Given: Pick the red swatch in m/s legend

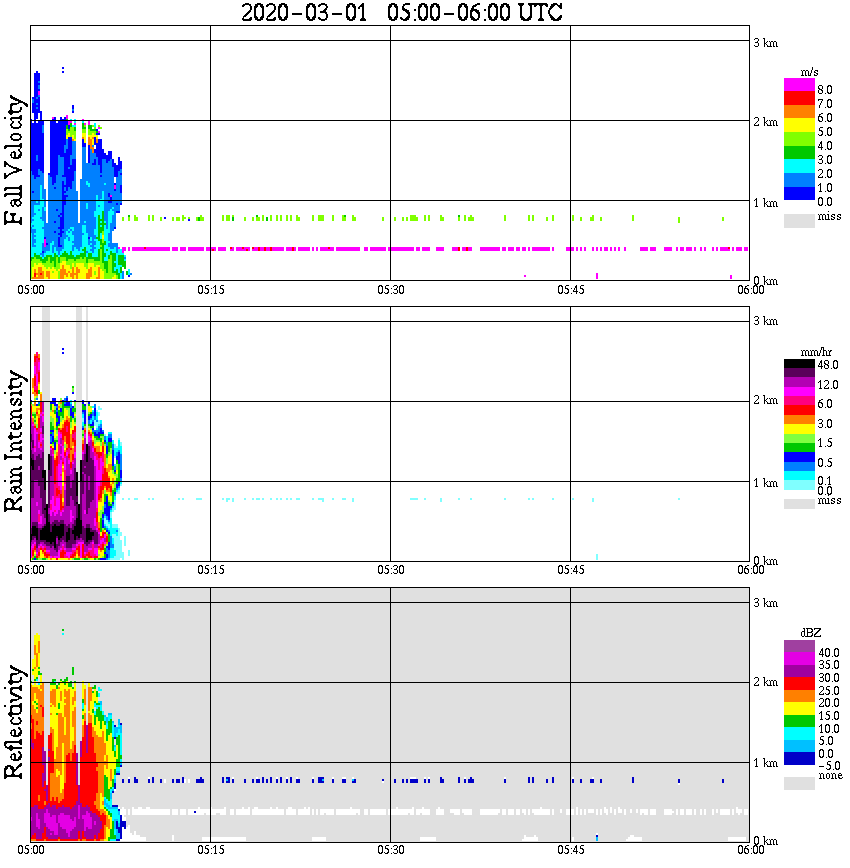Looking at the screenshot, I should 799,98.
